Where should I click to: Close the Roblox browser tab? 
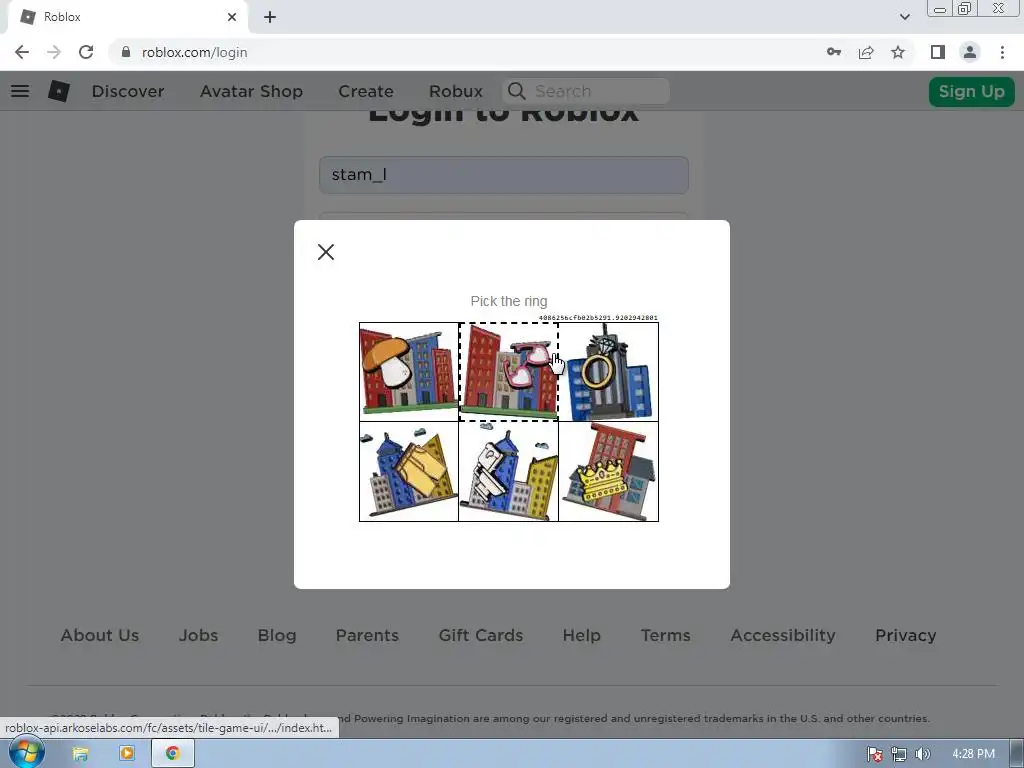(x=232, y=17)
